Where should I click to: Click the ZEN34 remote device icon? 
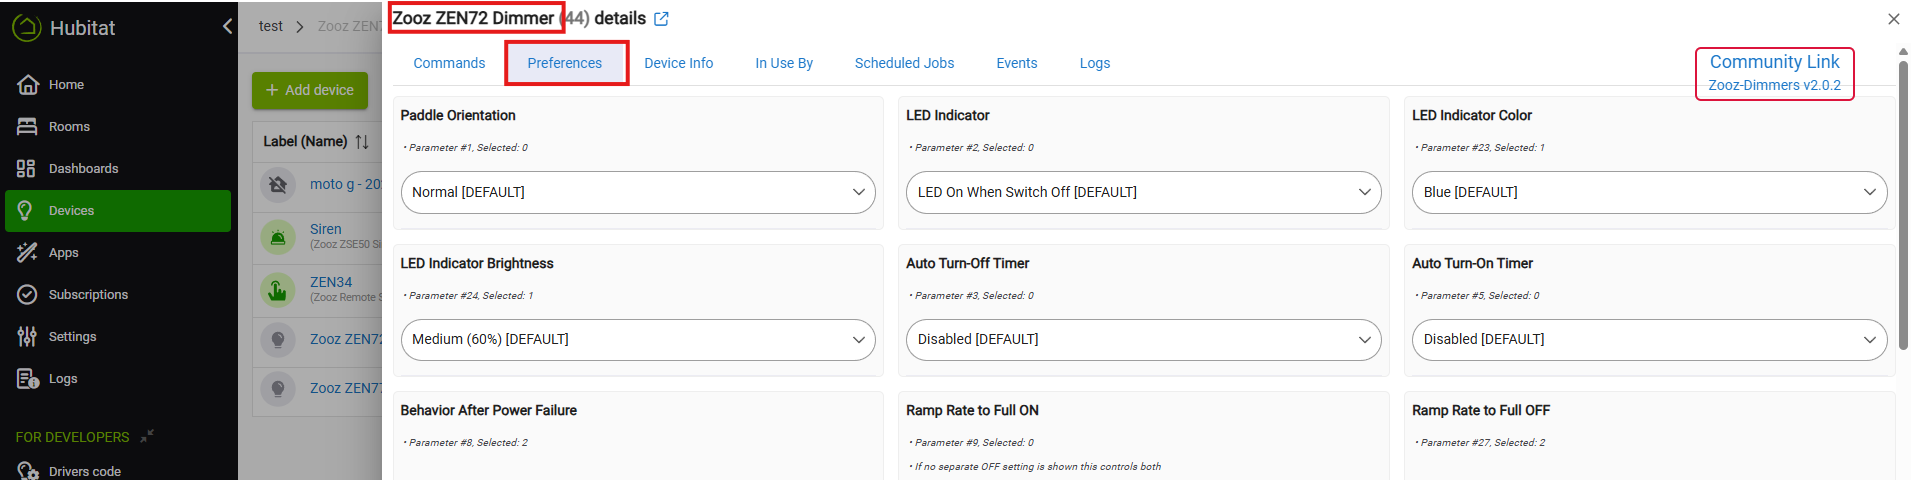point(278,290)
